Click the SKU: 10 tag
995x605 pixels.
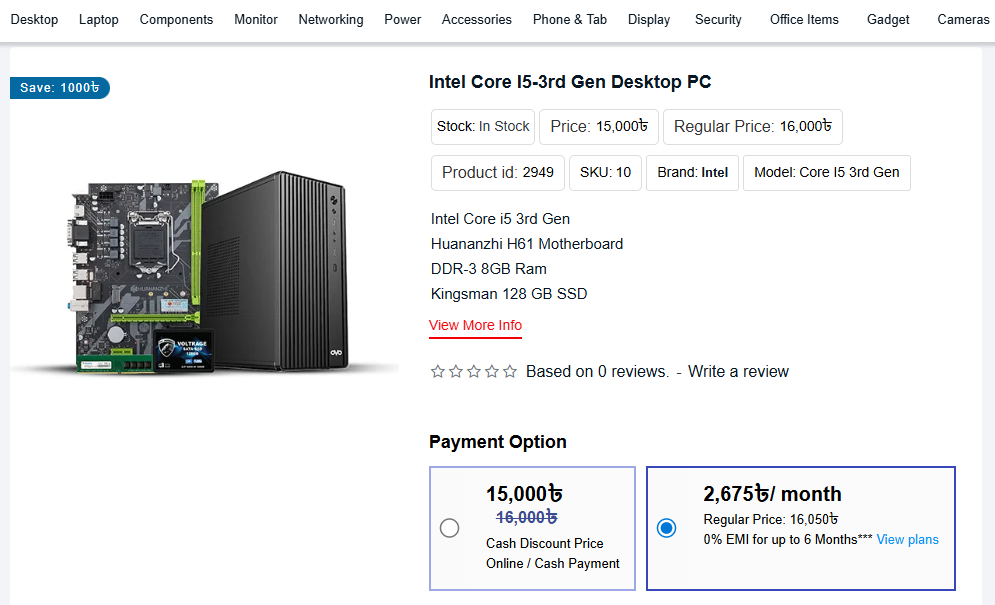(605, 173)
